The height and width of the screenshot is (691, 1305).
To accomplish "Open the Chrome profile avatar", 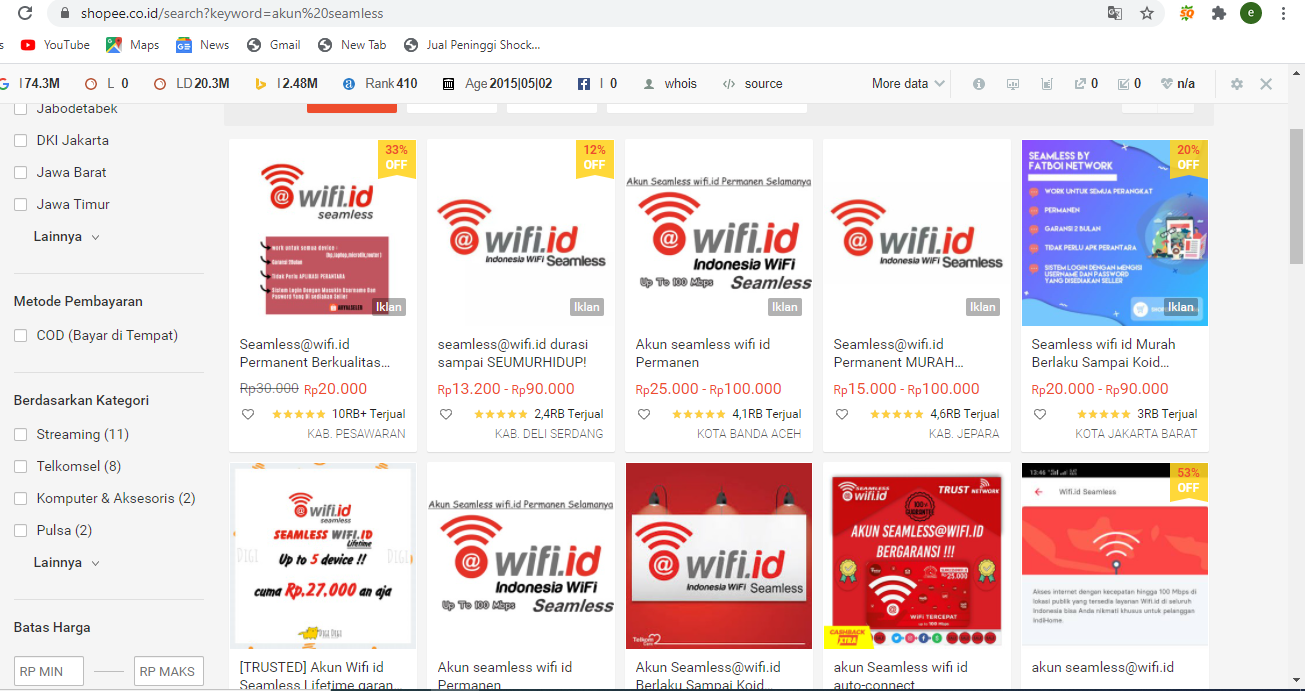I will (x=1250, y=13).
